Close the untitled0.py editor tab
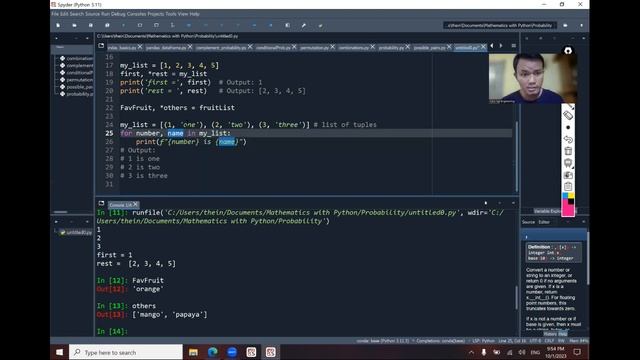Image resolution: width=640 pixels, height=360 pixels. (x=483, y=47)
